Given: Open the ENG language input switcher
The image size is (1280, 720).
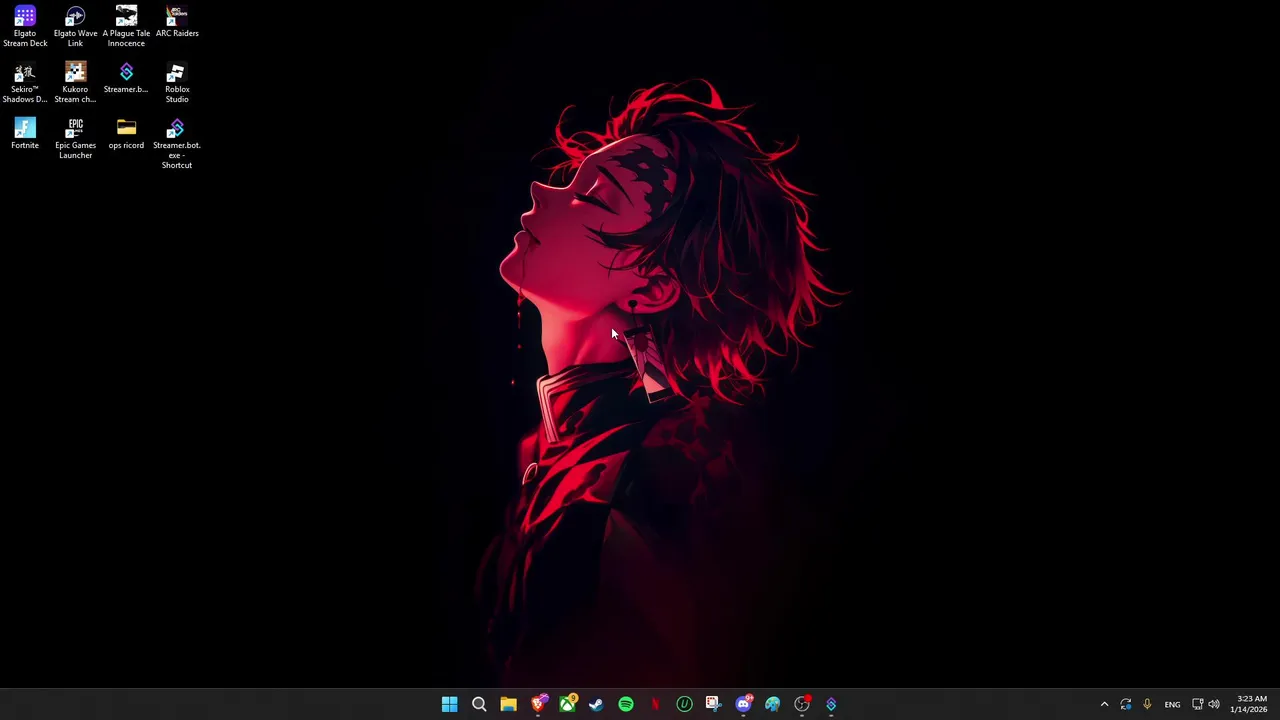Looking at the screenshot, I should pyautogui.click(x=1172, y=705).
